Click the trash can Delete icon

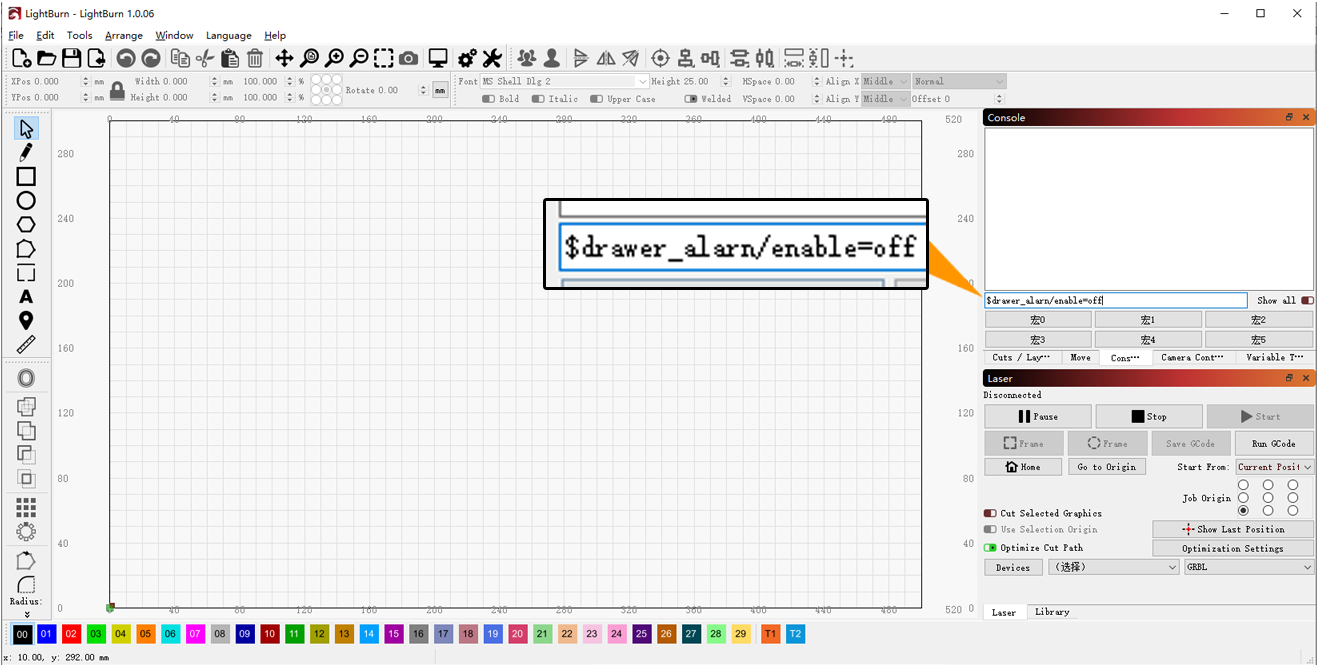pyautogui.click(x=255, y=59)
